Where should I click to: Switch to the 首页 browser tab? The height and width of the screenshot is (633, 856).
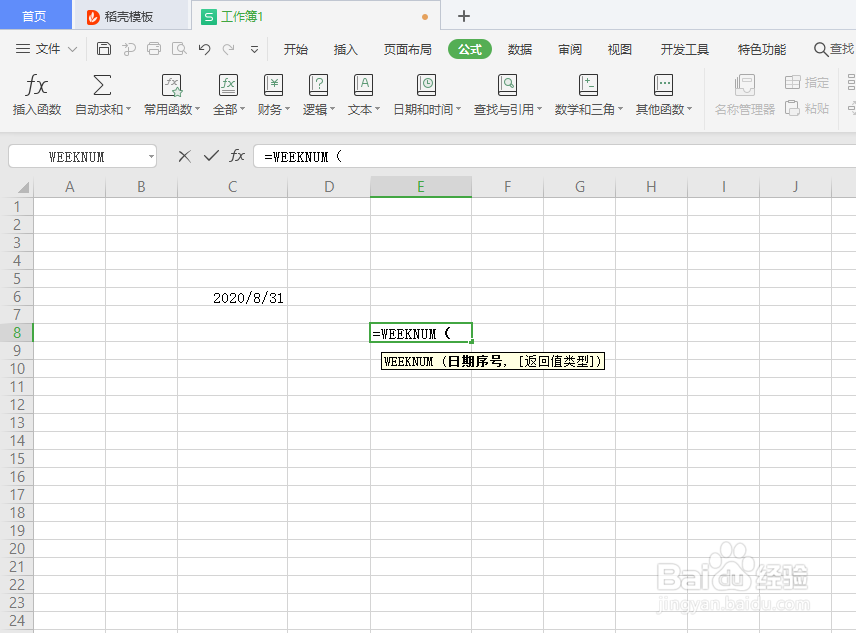coord(35,15)
